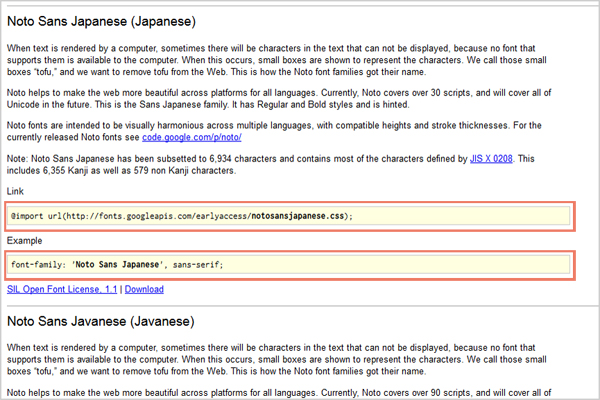Open the JIS X 0208 link
The height and width of the screenshot is (400, 600).
[491, 159]
